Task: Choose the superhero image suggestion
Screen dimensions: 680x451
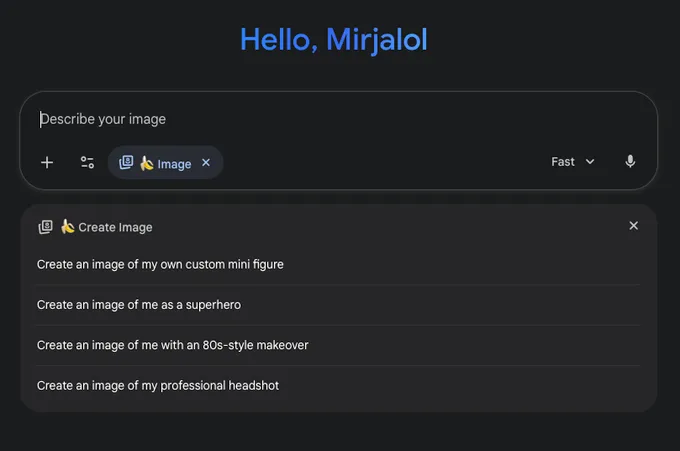Action: coord(139,305)
